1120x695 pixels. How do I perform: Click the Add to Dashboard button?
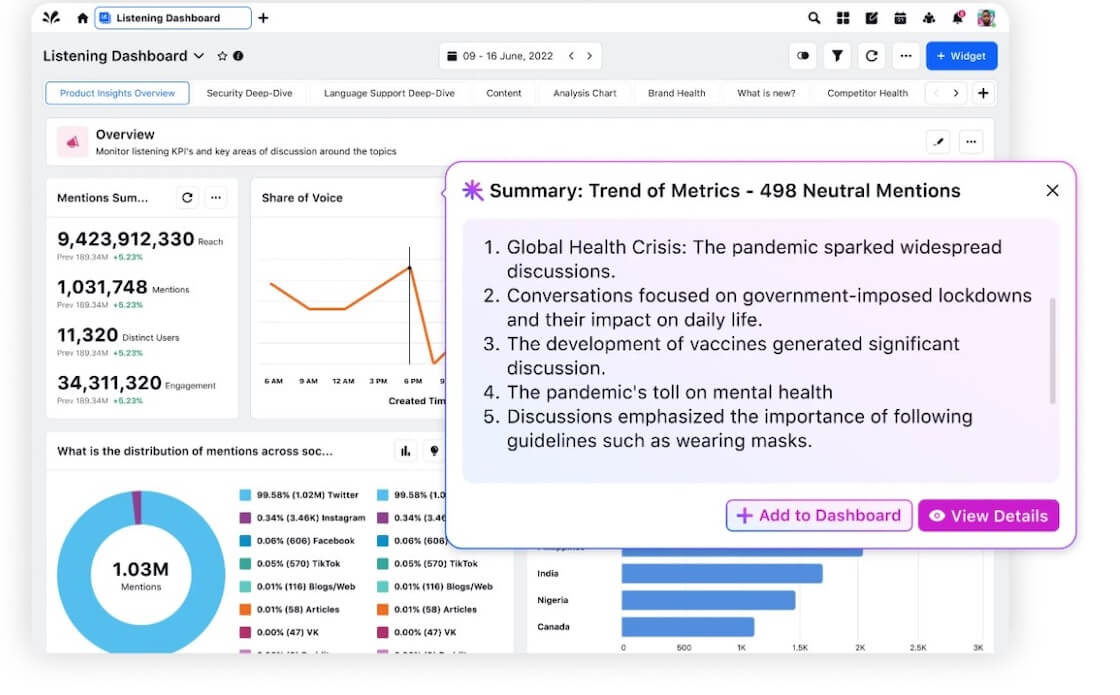tap(818, 516)
